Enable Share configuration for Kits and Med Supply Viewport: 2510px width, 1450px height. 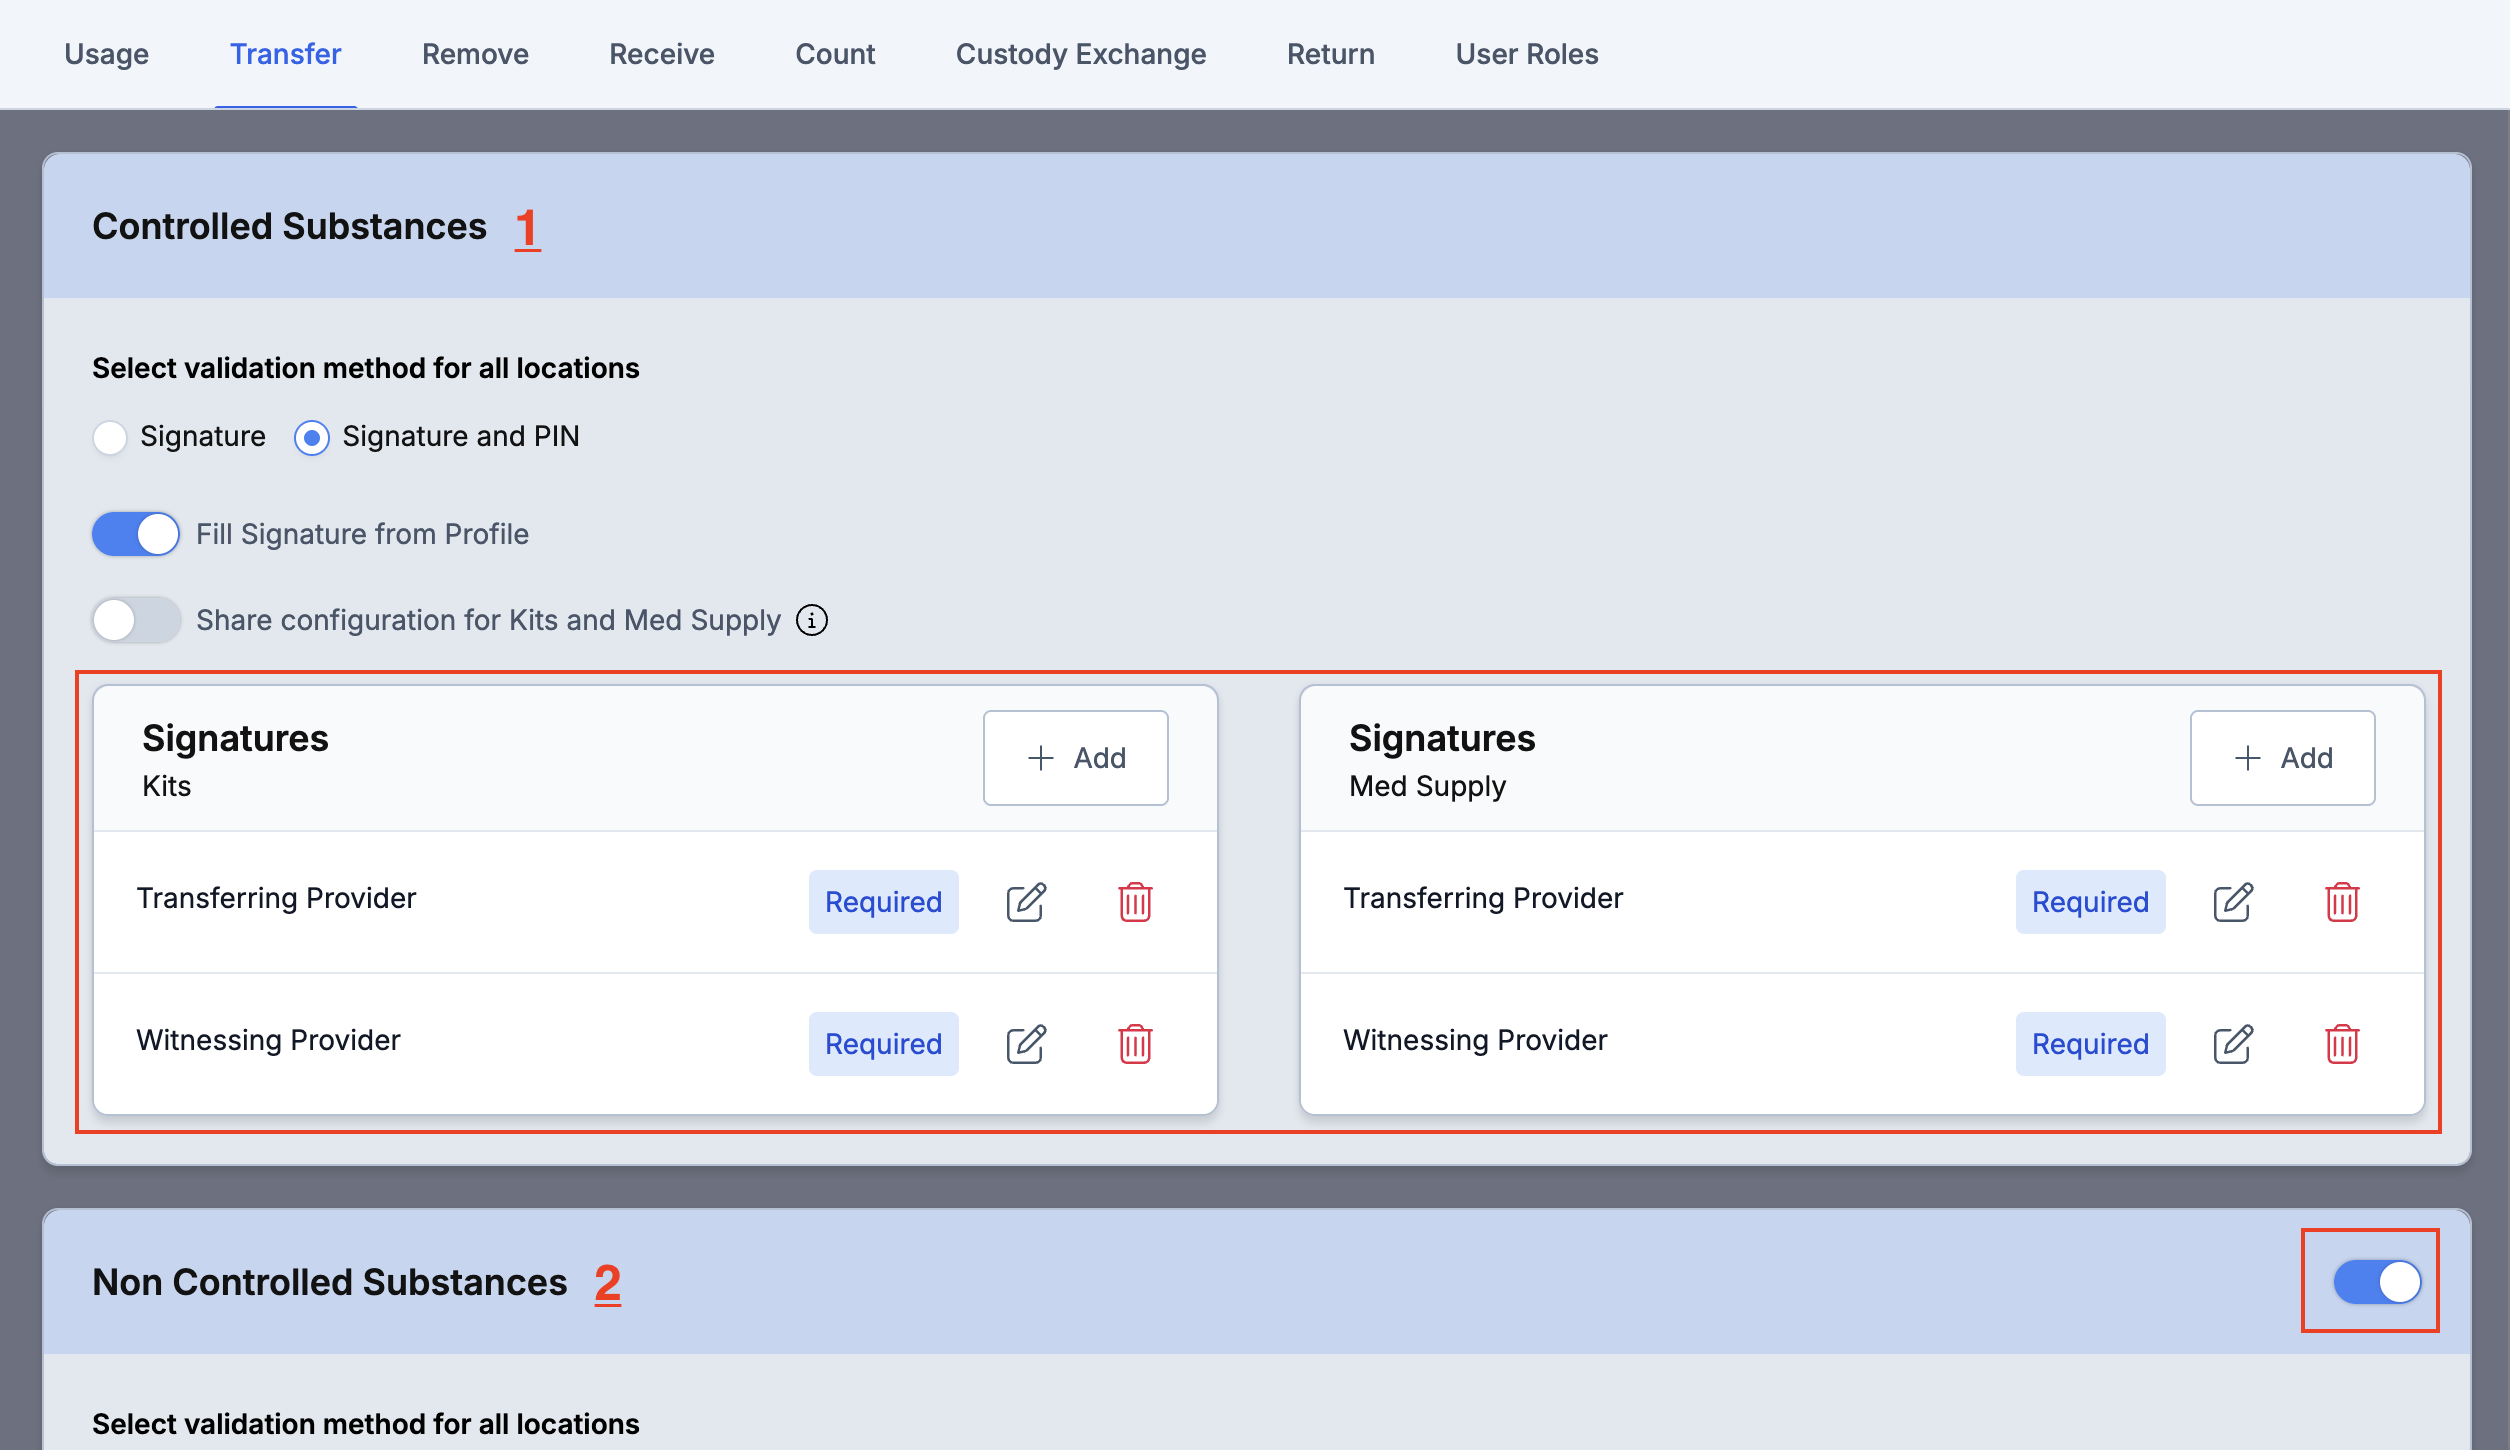[136, 620]
